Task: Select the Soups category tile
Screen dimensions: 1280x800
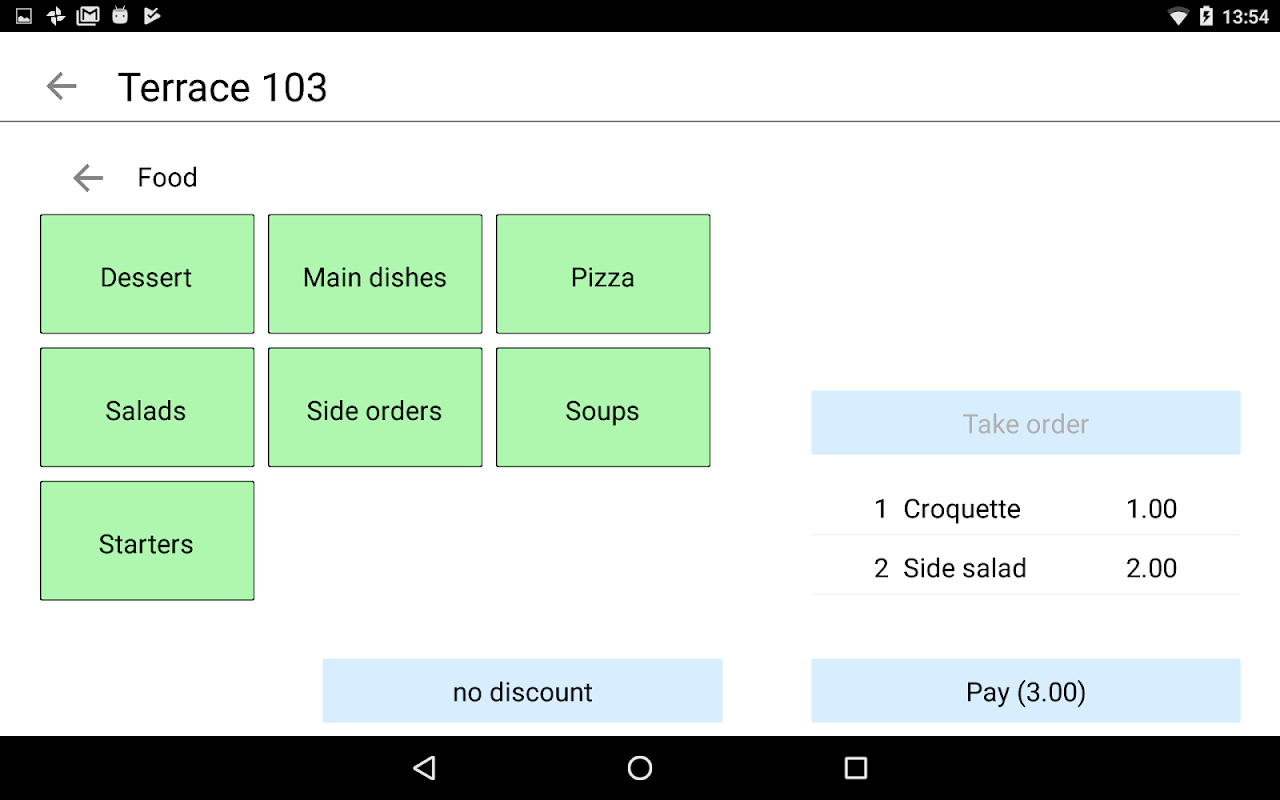Action: tap(603, 407)
